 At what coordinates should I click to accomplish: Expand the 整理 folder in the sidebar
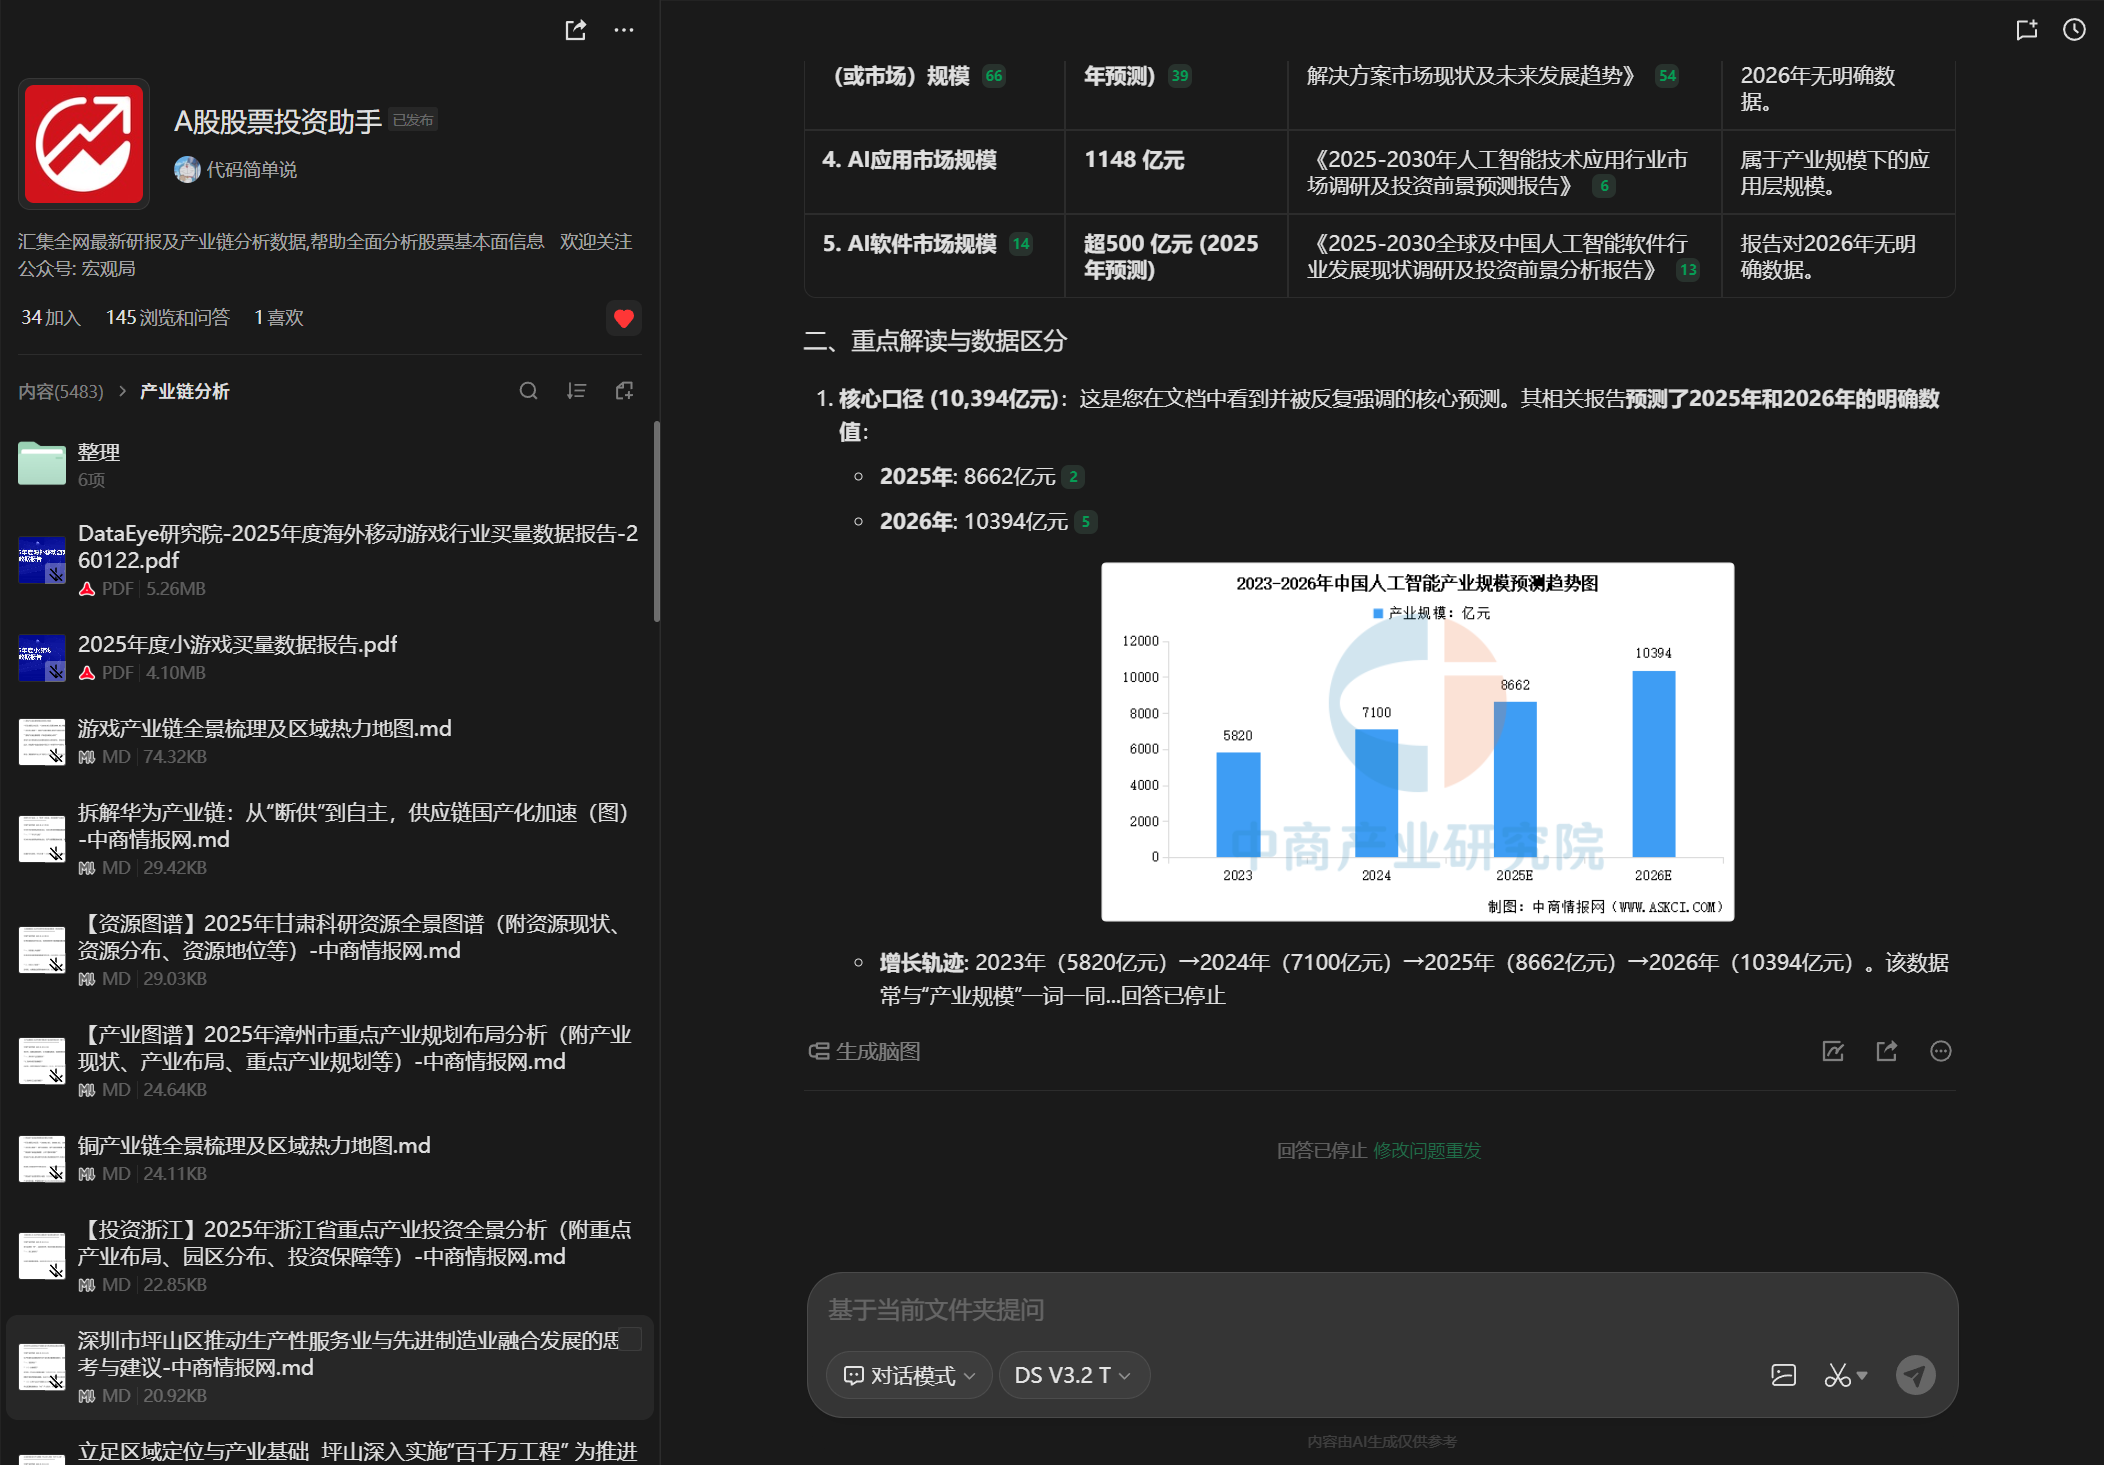tap(98, 452)
